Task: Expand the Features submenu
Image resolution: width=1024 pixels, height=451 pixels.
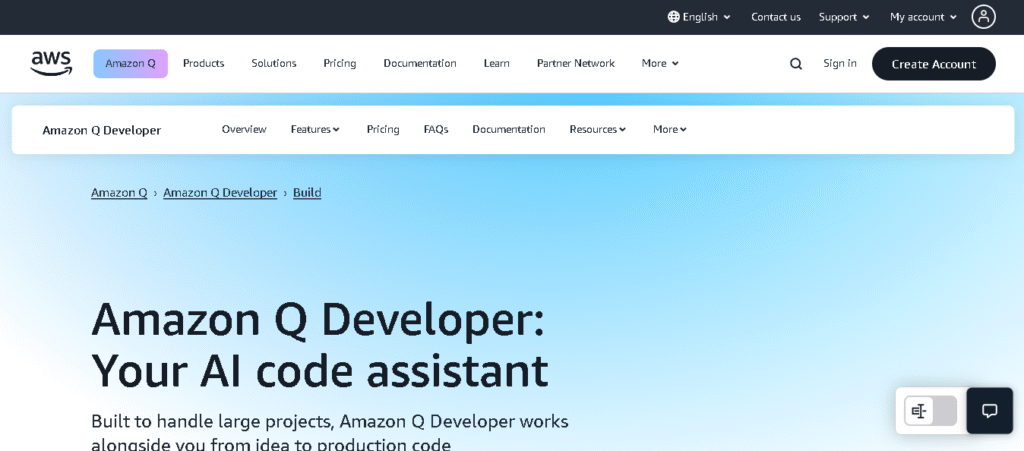Action: point(315,129)
